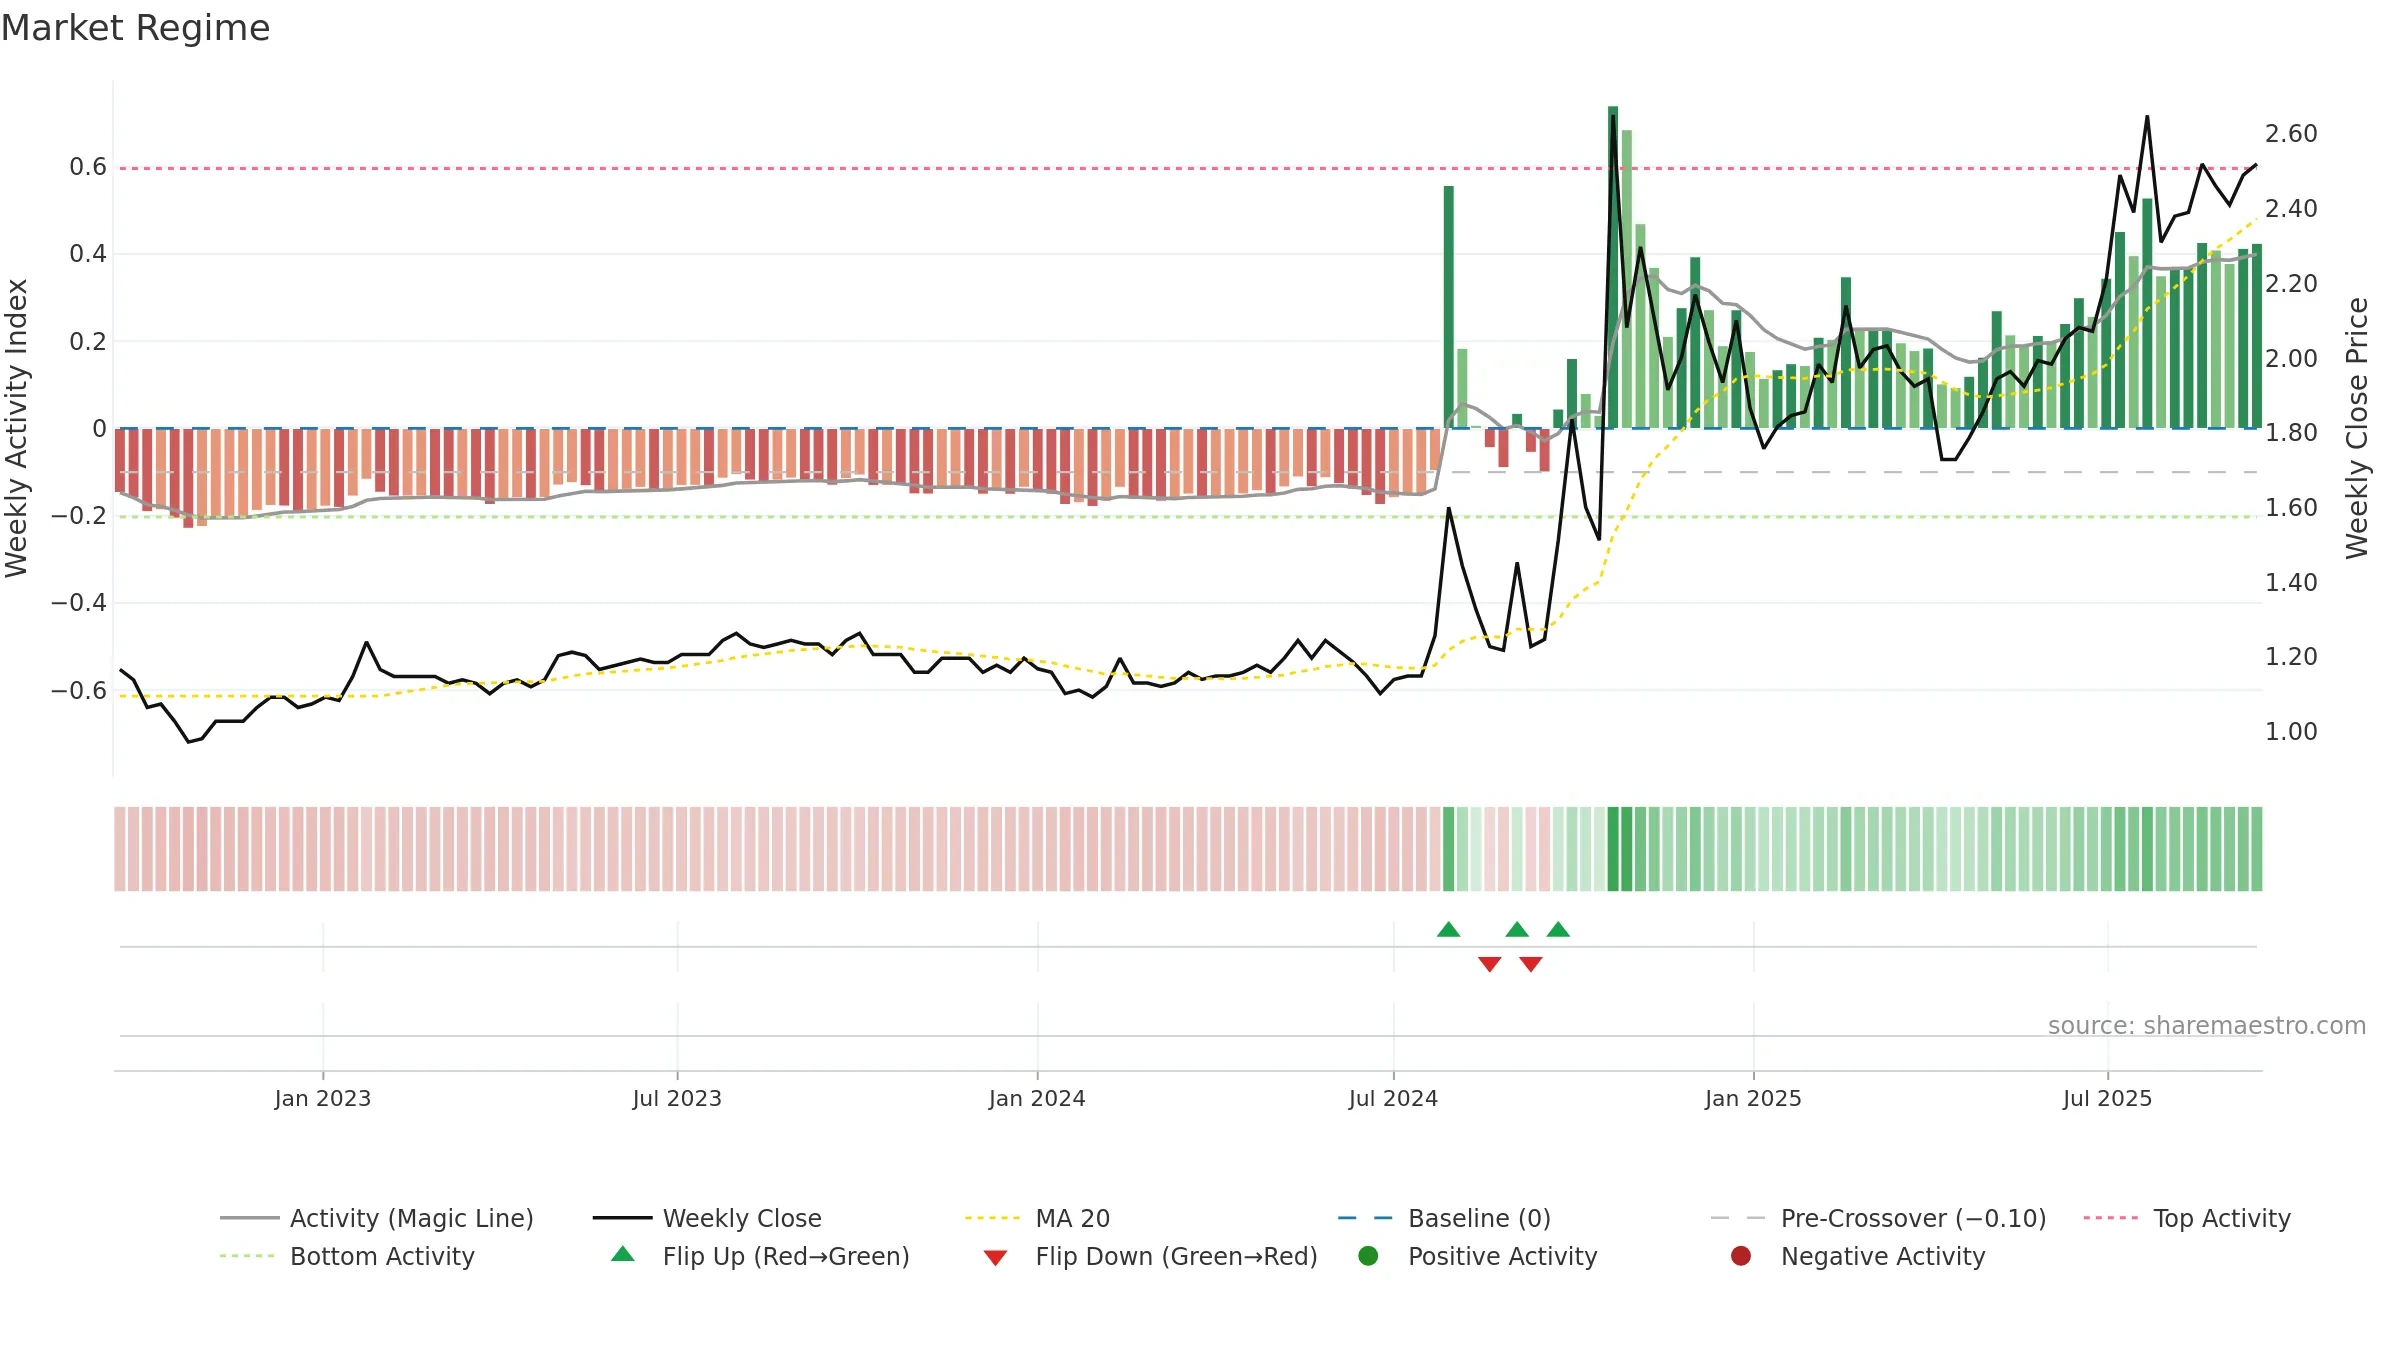Click the first green Flip Up triangle marker
This screenshot has width=2400, height=1350.
click(1448, 930)
